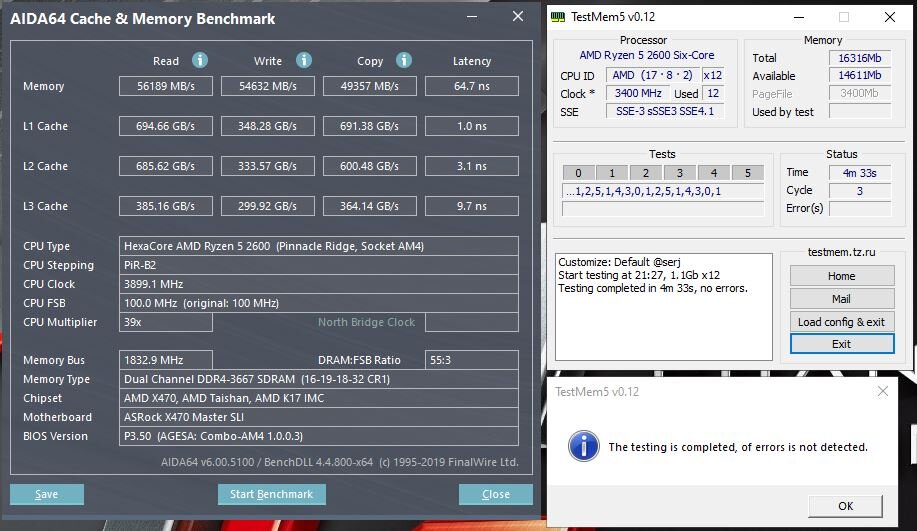Image resolution: width=917 pixels, height=531 pixels.
Task: Click the L2 Cache latency 3.1 ns
Action: (471, 166)
